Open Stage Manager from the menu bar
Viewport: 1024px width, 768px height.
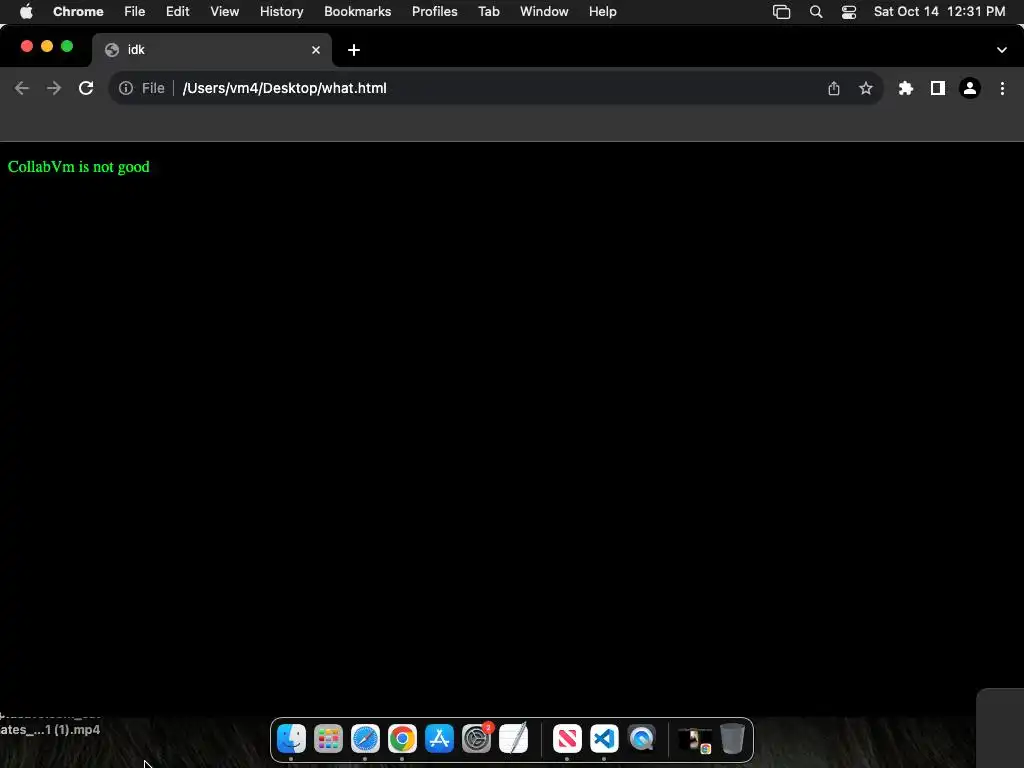click(x=782, y=11)
